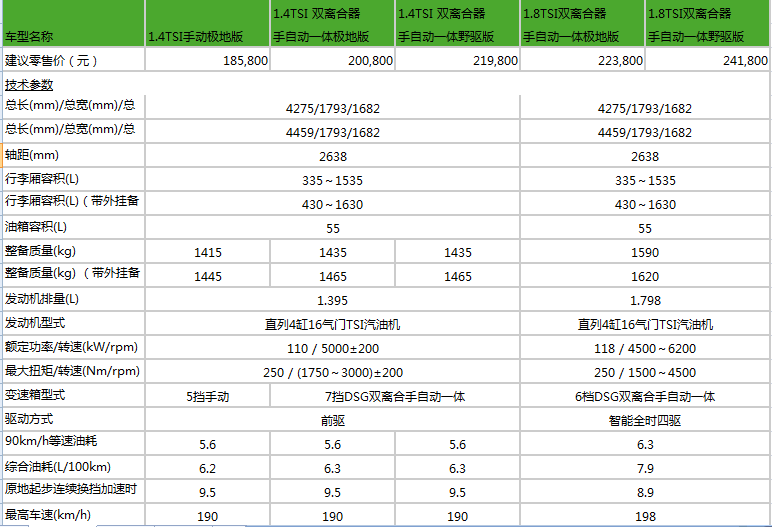Select the 1.798 engine displacement cell

645,300
